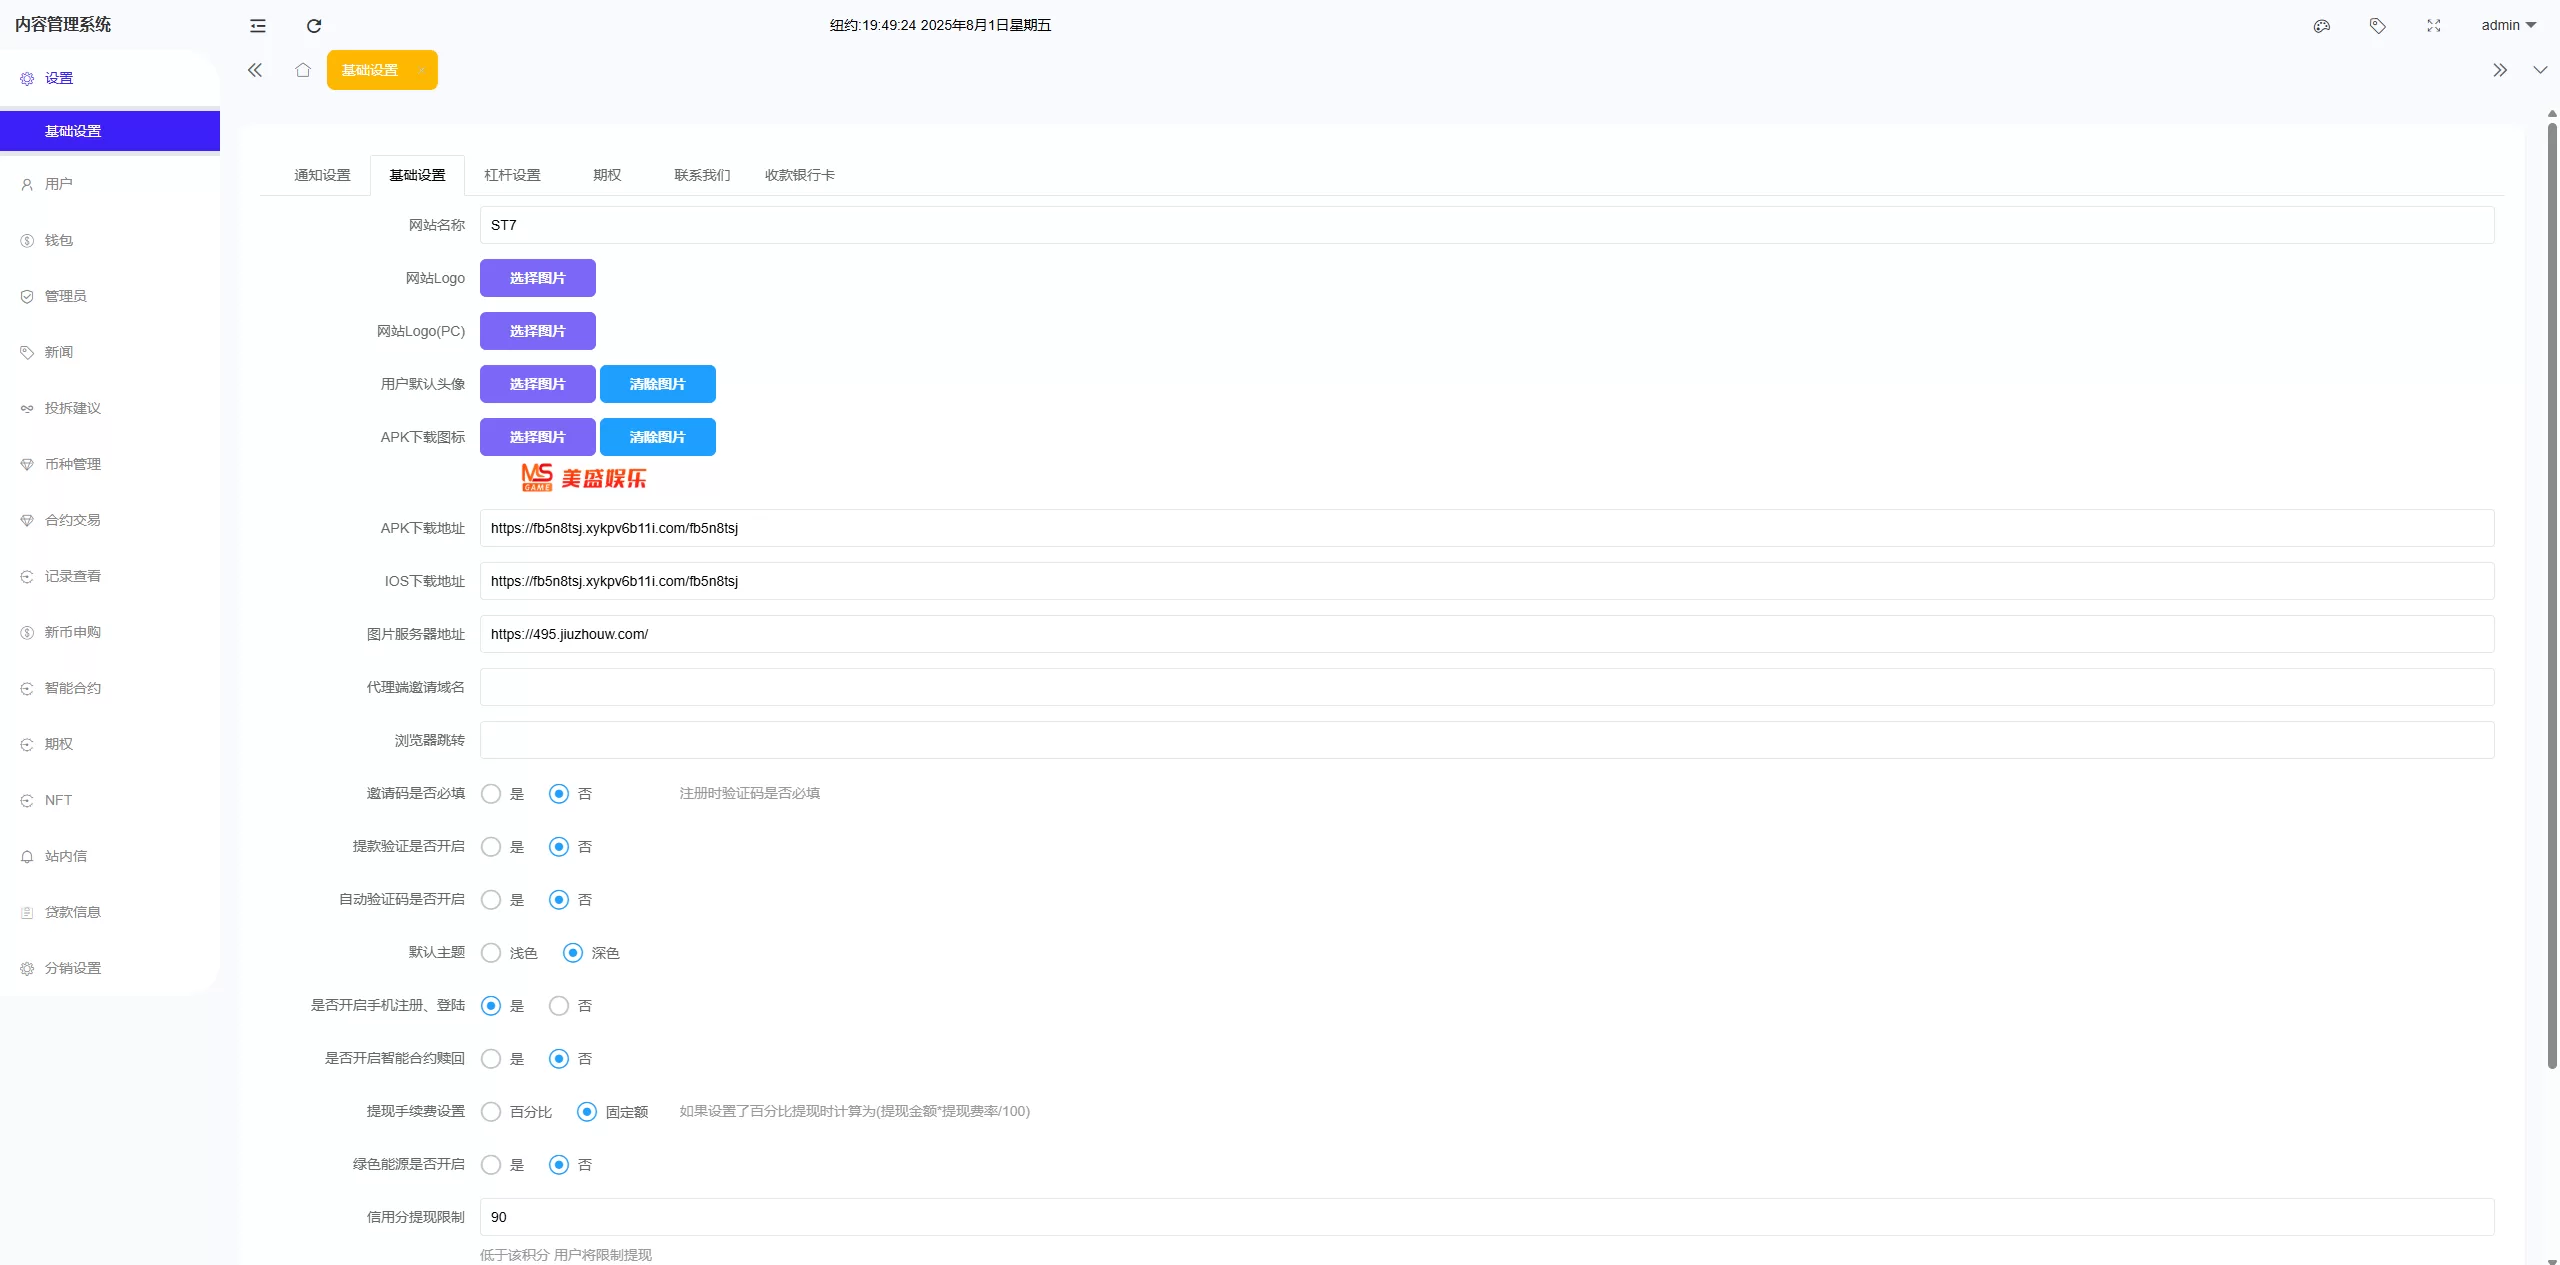Select the 浅色 default theme option
This screenshot has width=2560, height=1265.
coord(491,953)
